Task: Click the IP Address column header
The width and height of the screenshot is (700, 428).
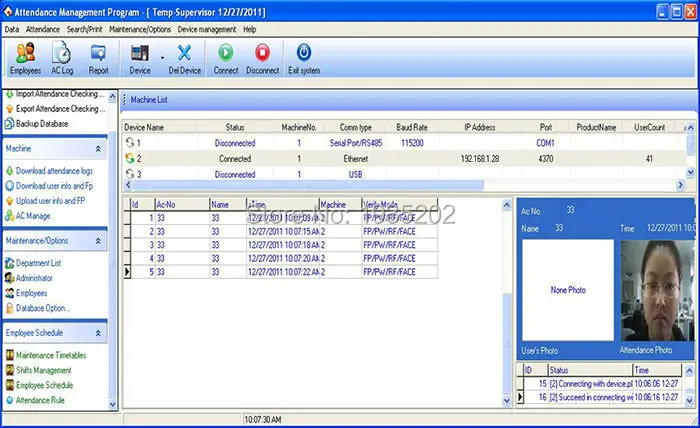Action: (x=480, y=128)
